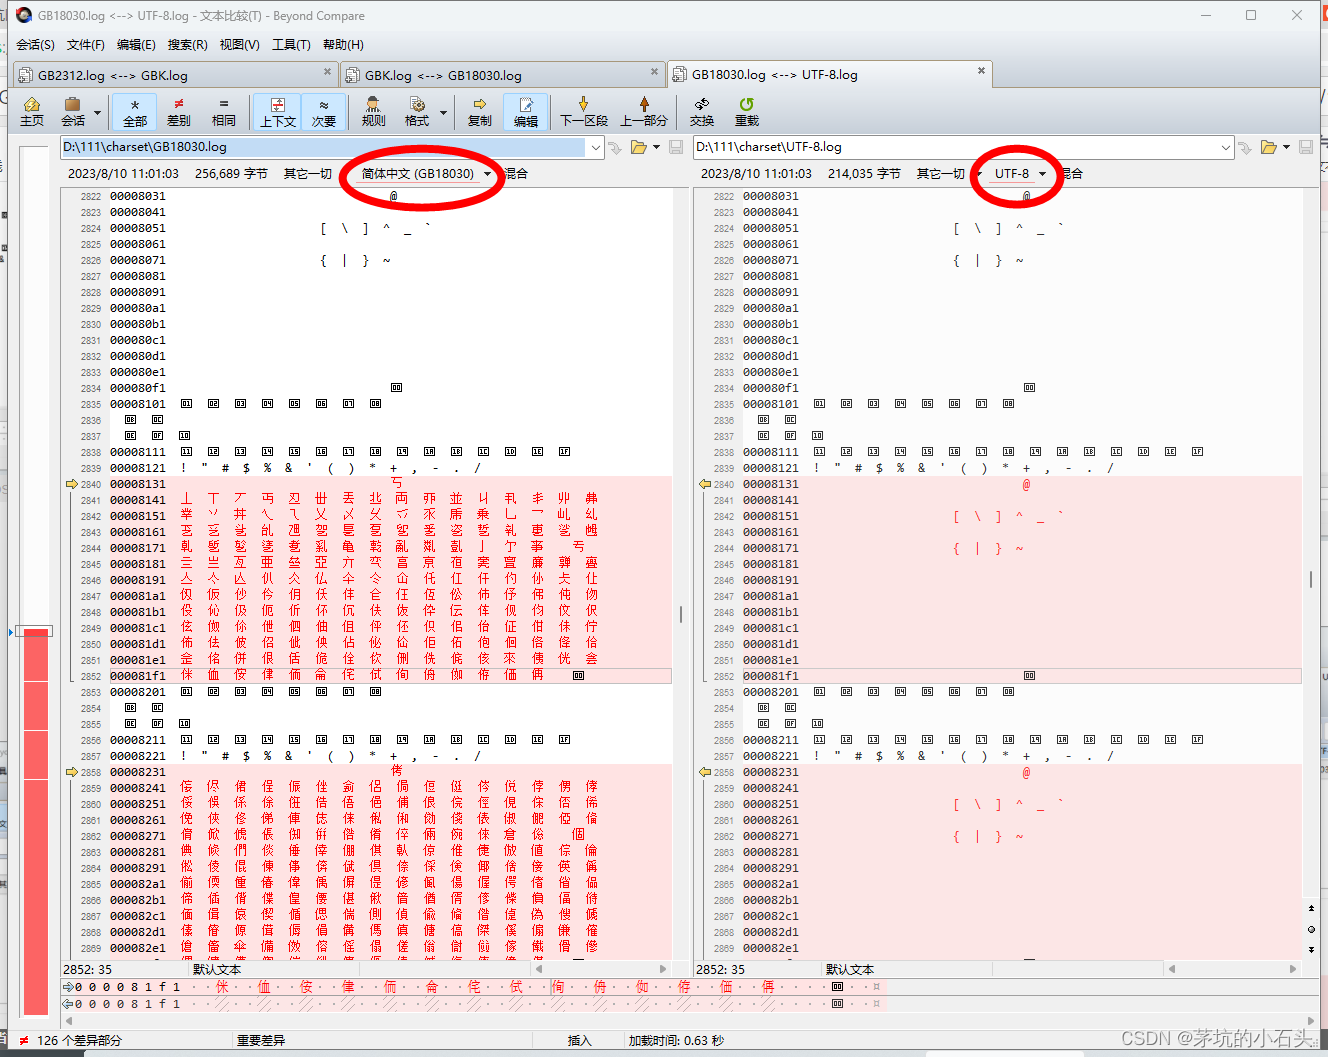Click left pane load-path arrow icon

click(615, 147)
